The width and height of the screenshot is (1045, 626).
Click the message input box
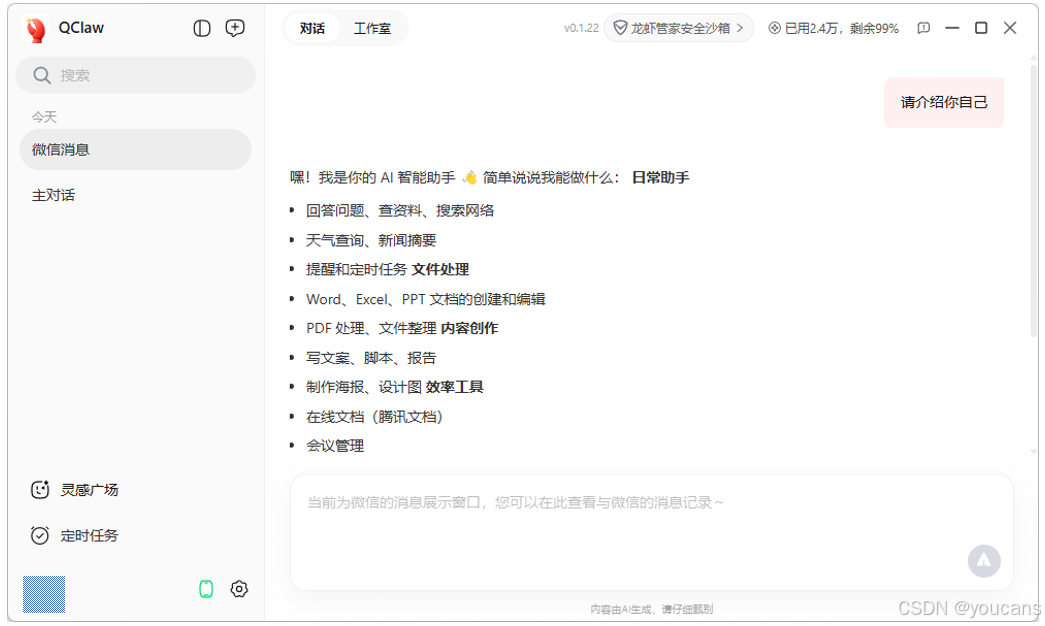coord(652,532)
